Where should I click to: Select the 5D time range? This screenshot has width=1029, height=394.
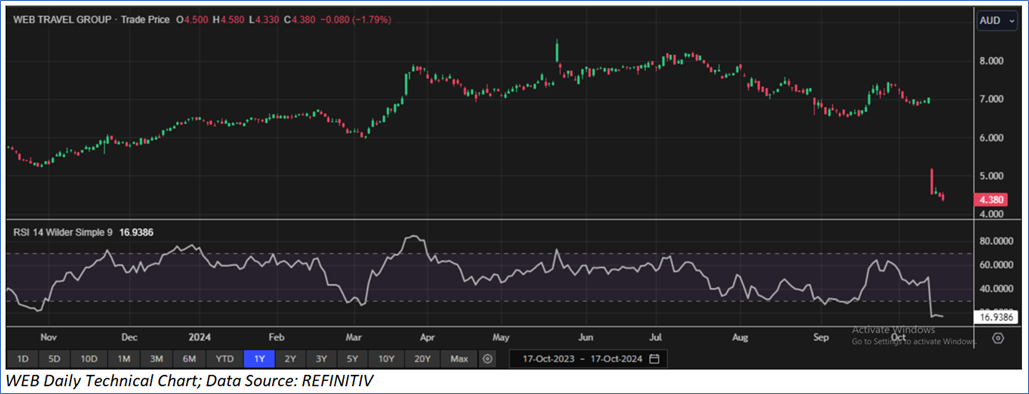click(54, 359)
